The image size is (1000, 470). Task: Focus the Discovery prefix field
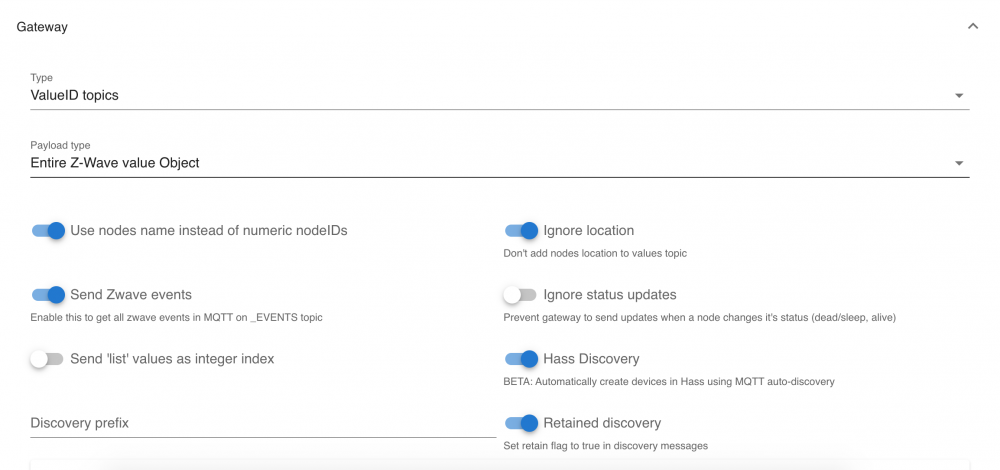coord(262,423)
